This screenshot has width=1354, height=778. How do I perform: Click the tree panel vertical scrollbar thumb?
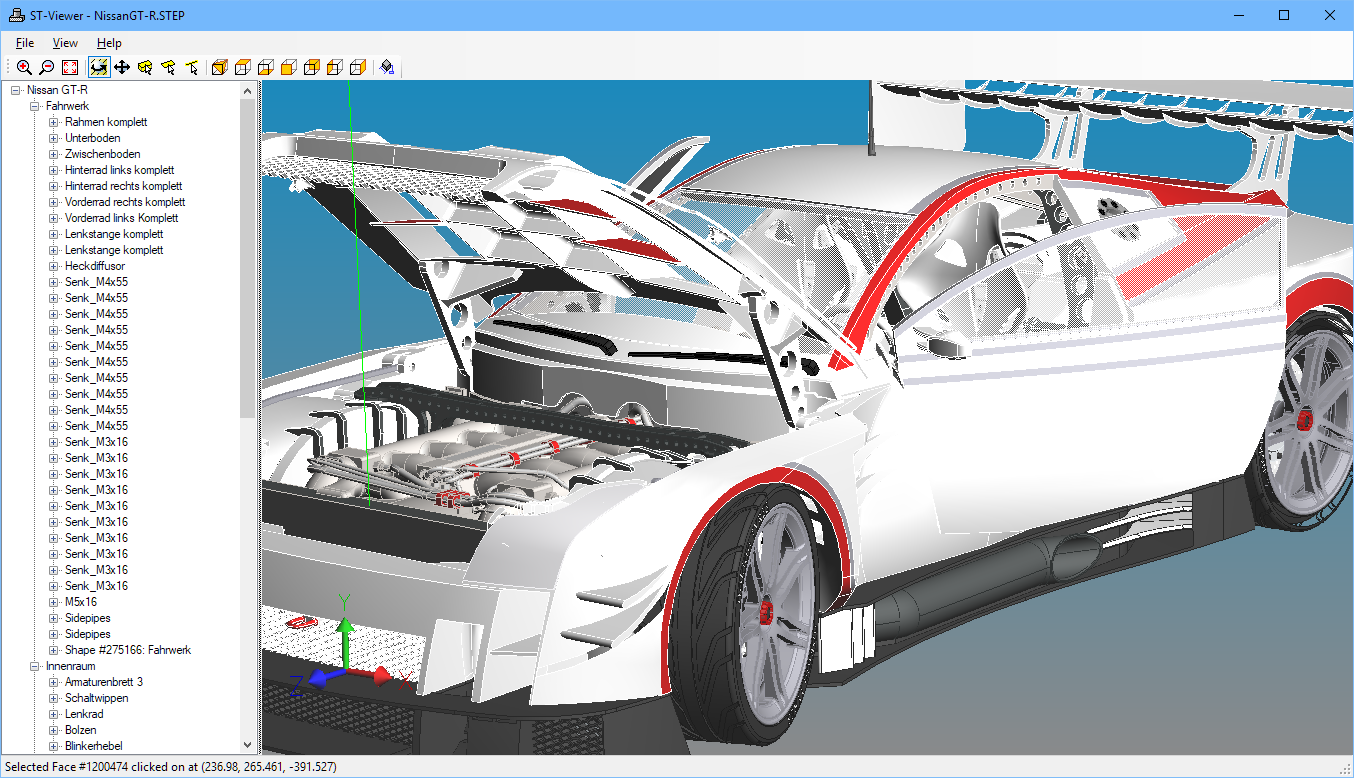[248, 258]
